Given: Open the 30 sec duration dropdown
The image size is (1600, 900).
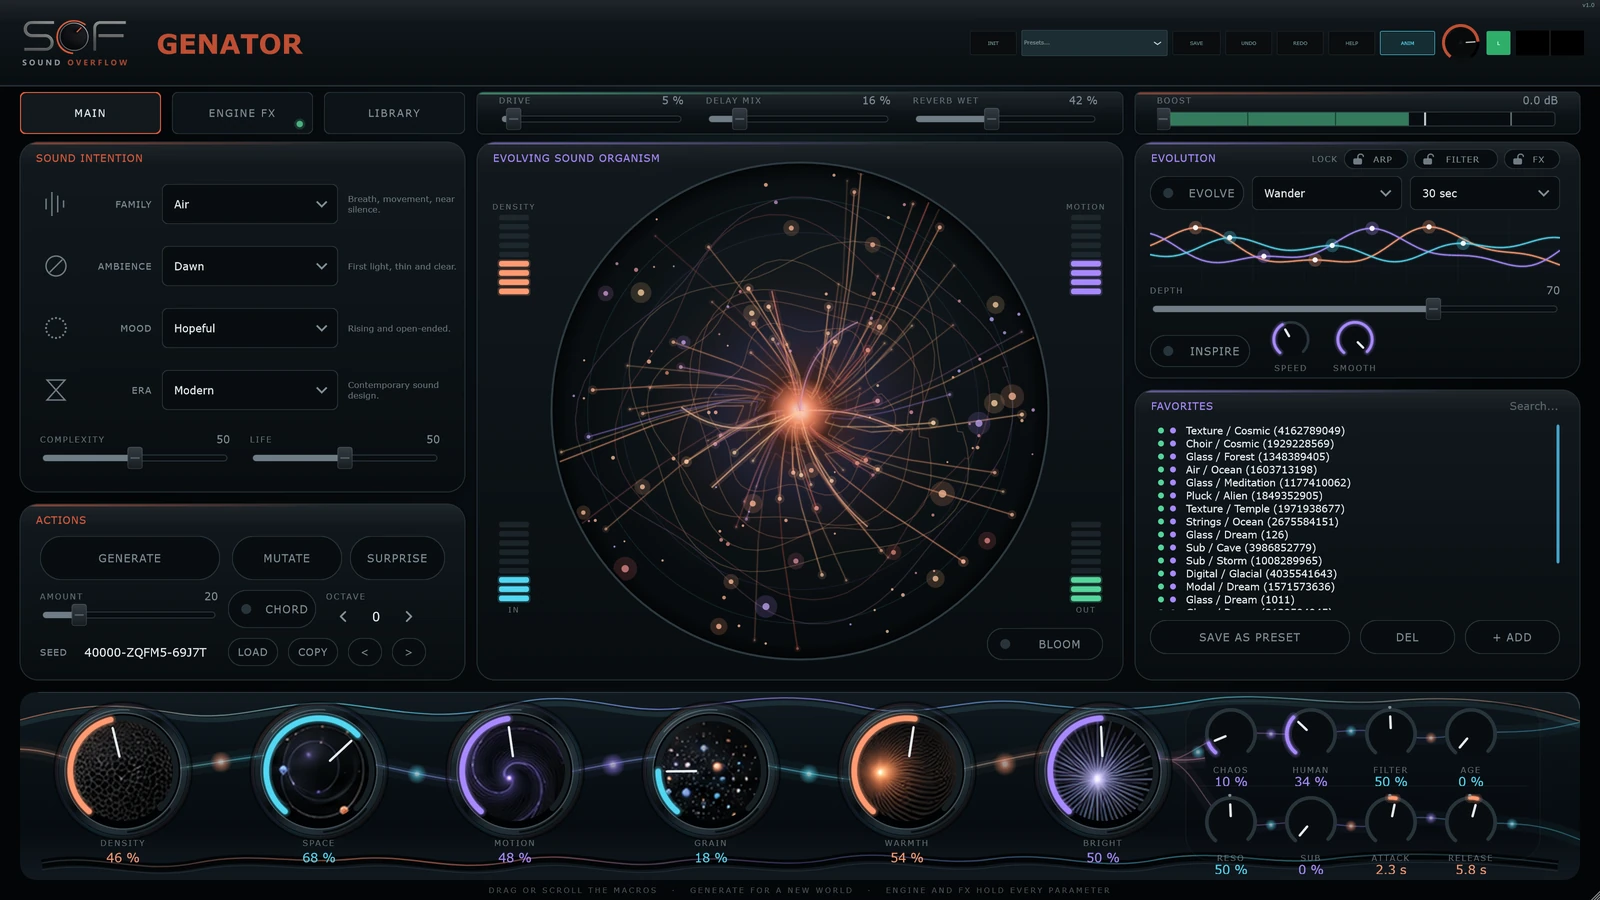Looking at the screenshot, I should [x=1485, y=193].
